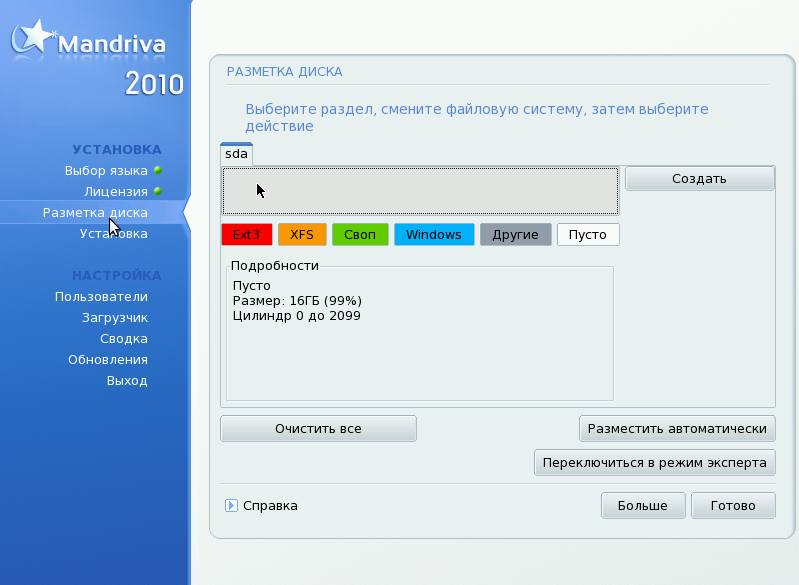Expand the Справка help triangle icon
Viewport: 799px width, 585px height.
click(231, 506)
